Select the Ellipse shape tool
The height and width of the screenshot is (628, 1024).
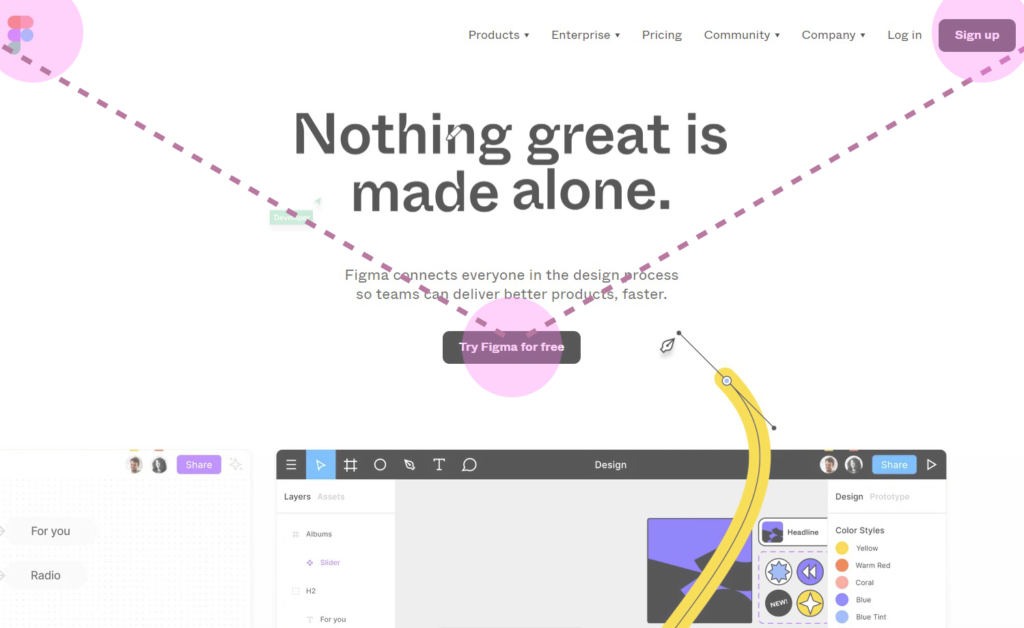[380, 465]
